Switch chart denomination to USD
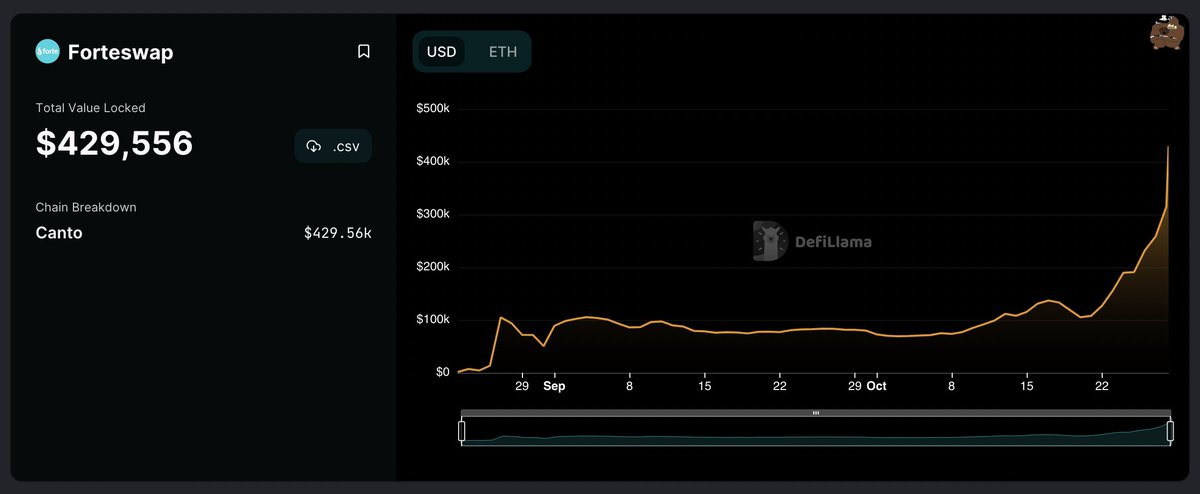Screen dimensions: 1200x494 (441, 52)
